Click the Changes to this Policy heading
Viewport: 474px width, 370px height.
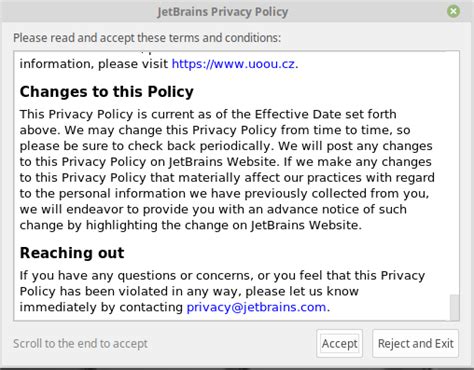[x=107, y=92]
